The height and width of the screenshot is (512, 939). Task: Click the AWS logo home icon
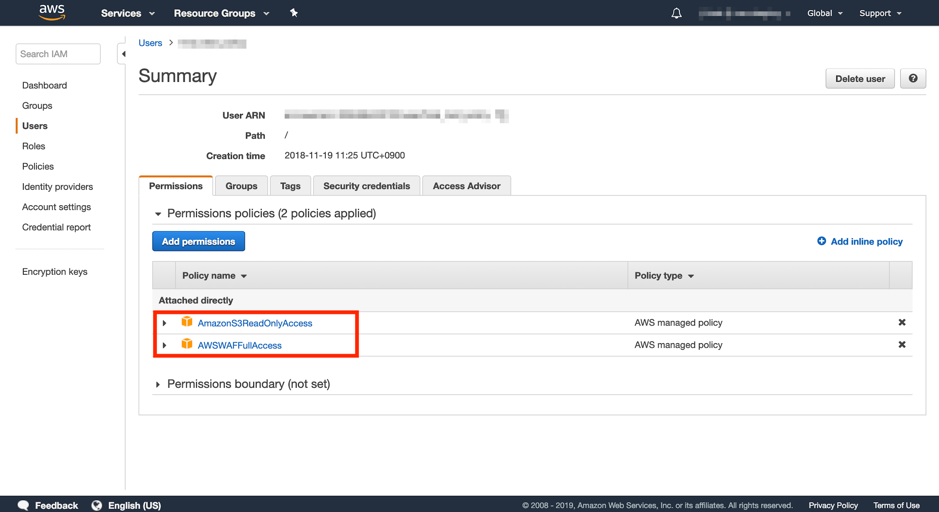52,13
